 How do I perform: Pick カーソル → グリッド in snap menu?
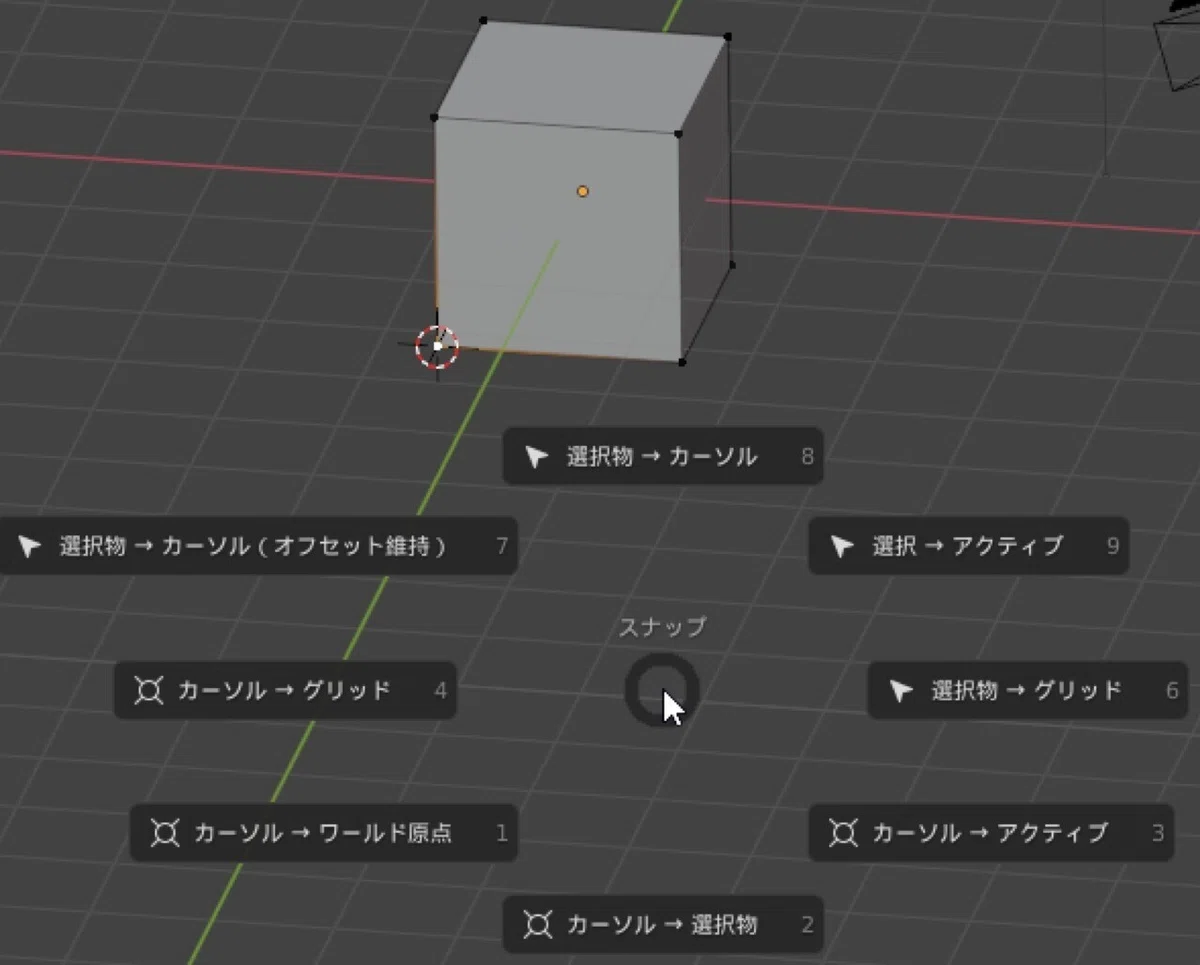(x=285, y=690)
